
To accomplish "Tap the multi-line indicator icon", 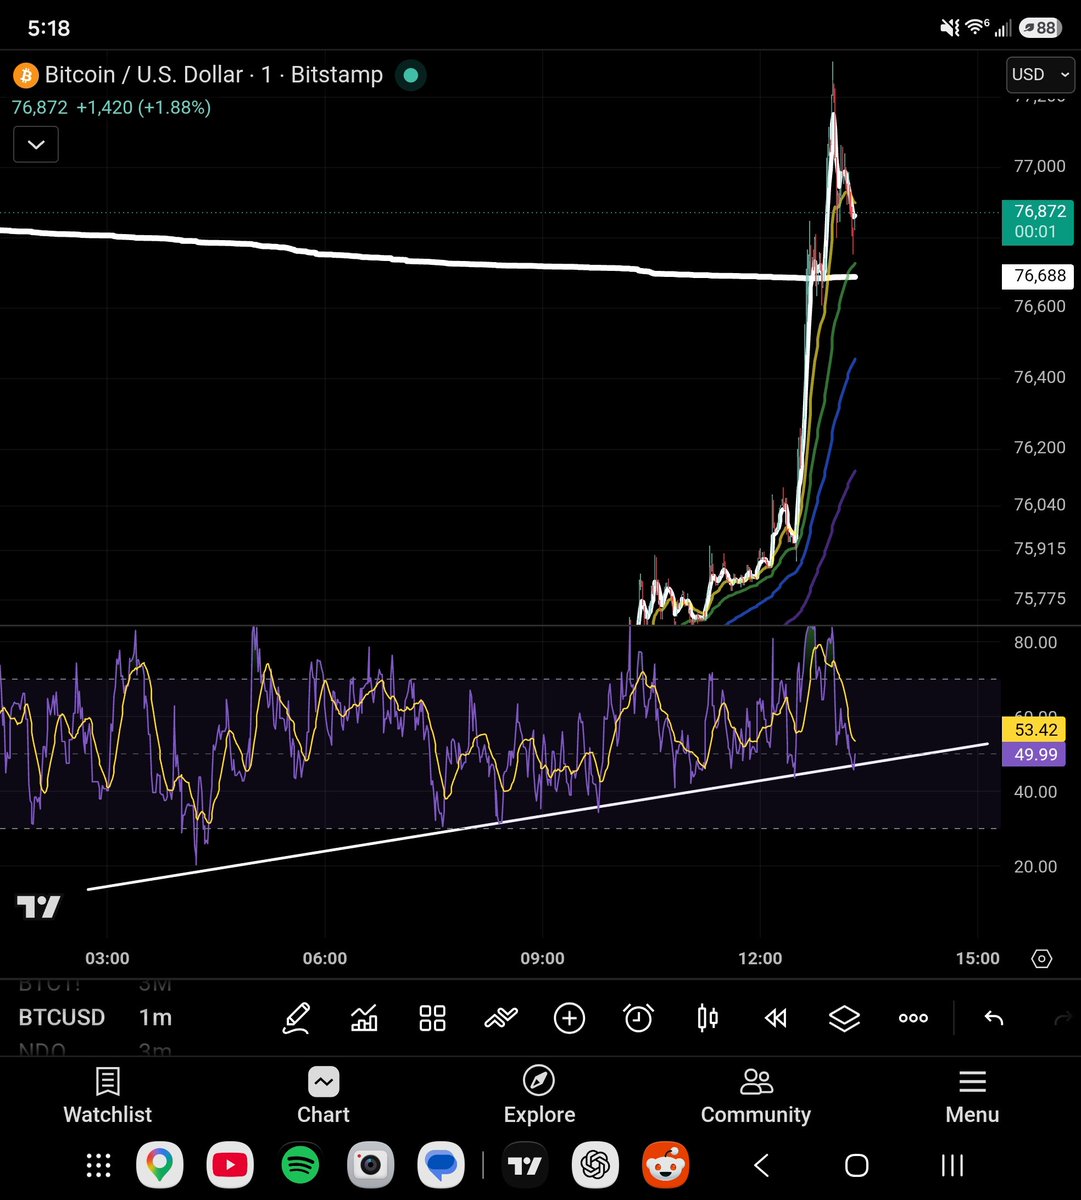I will tap(501, 1018).
